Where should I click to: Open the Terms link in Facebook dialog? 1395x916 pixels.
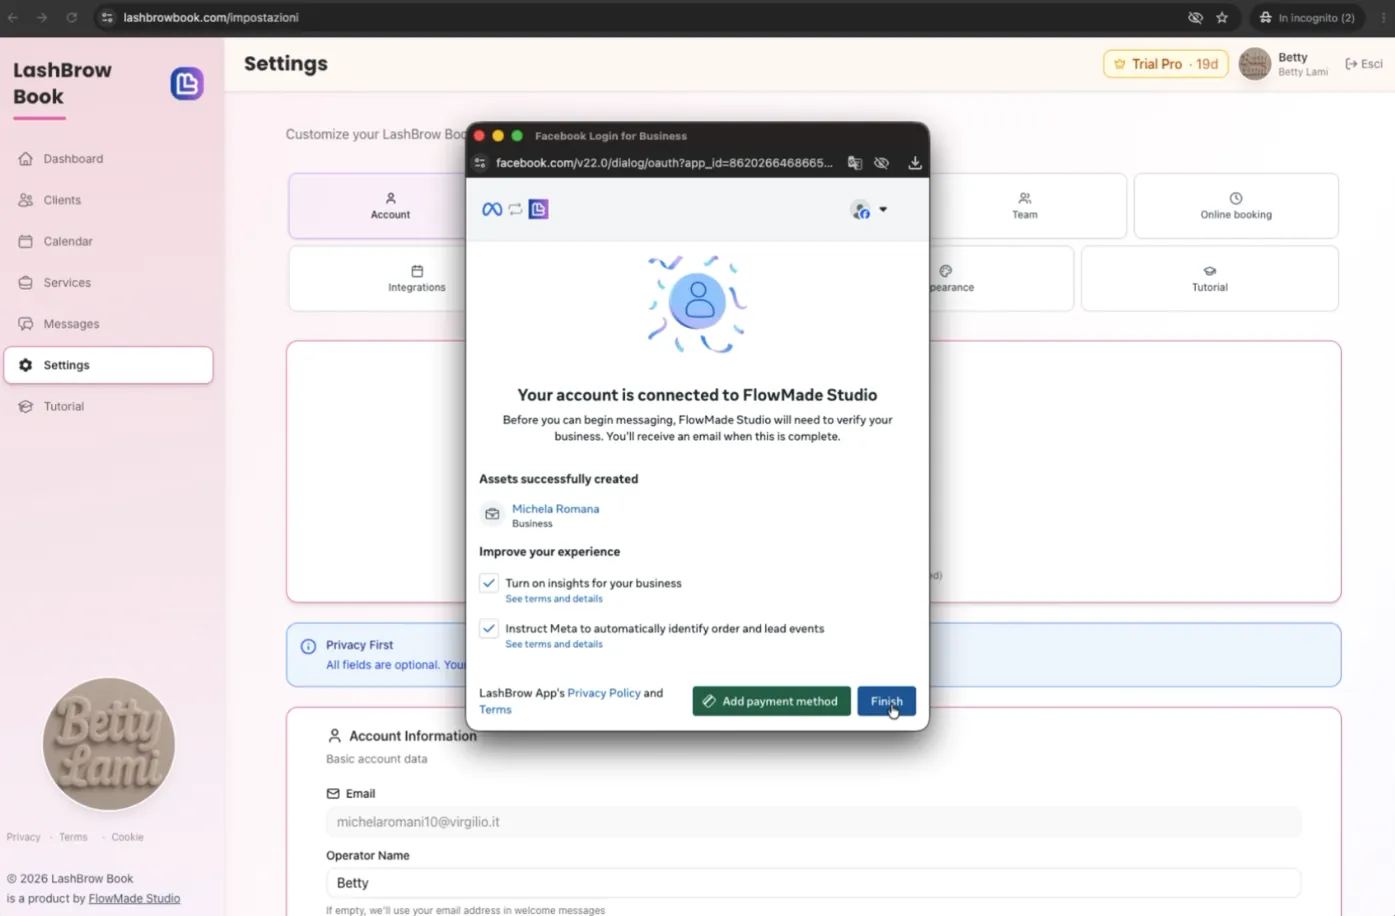pos(495,710)
